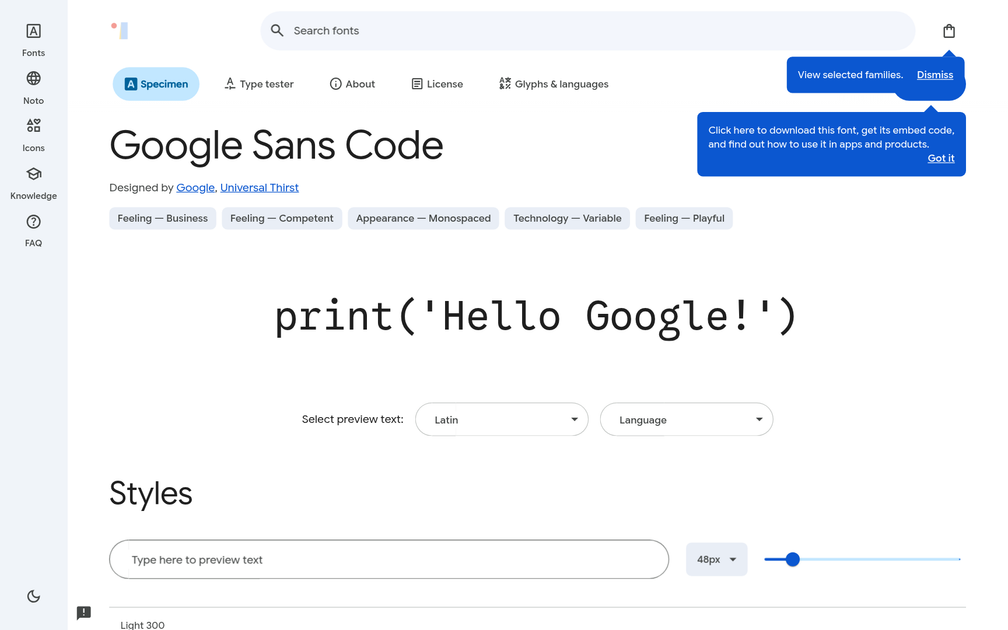The height and width of the screenshot is (630, 1008).
Task: Open the Glyphs & languages tab
Action: click(x=553, y=84)
